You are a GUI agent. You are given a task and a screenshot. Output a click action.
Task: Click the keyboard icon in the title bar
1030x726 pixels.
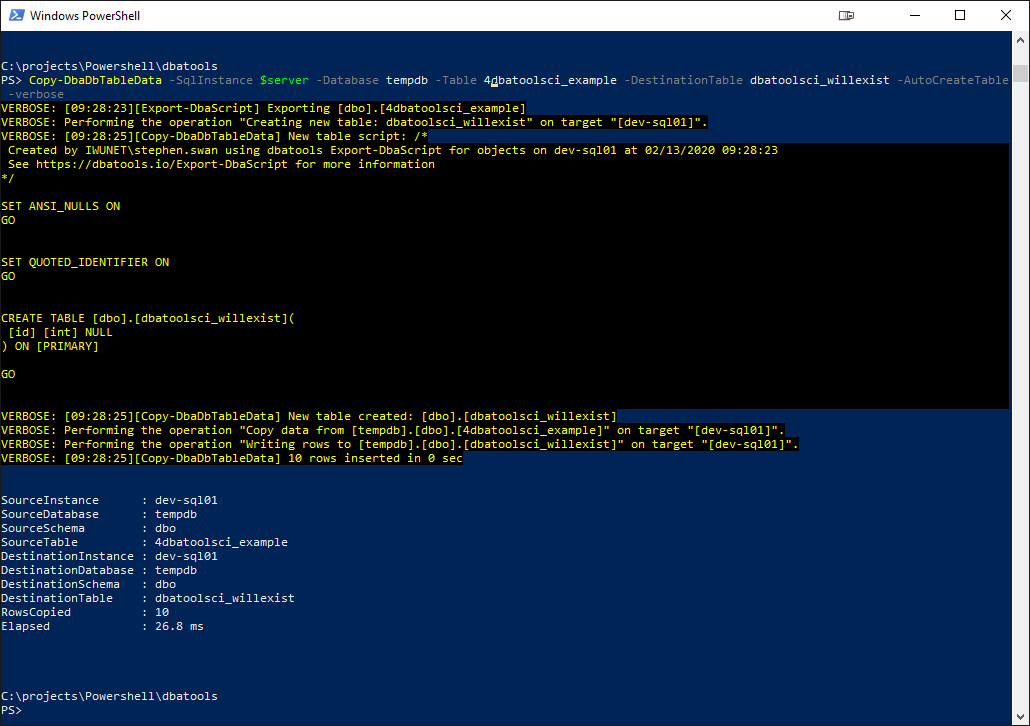[848, 15]
